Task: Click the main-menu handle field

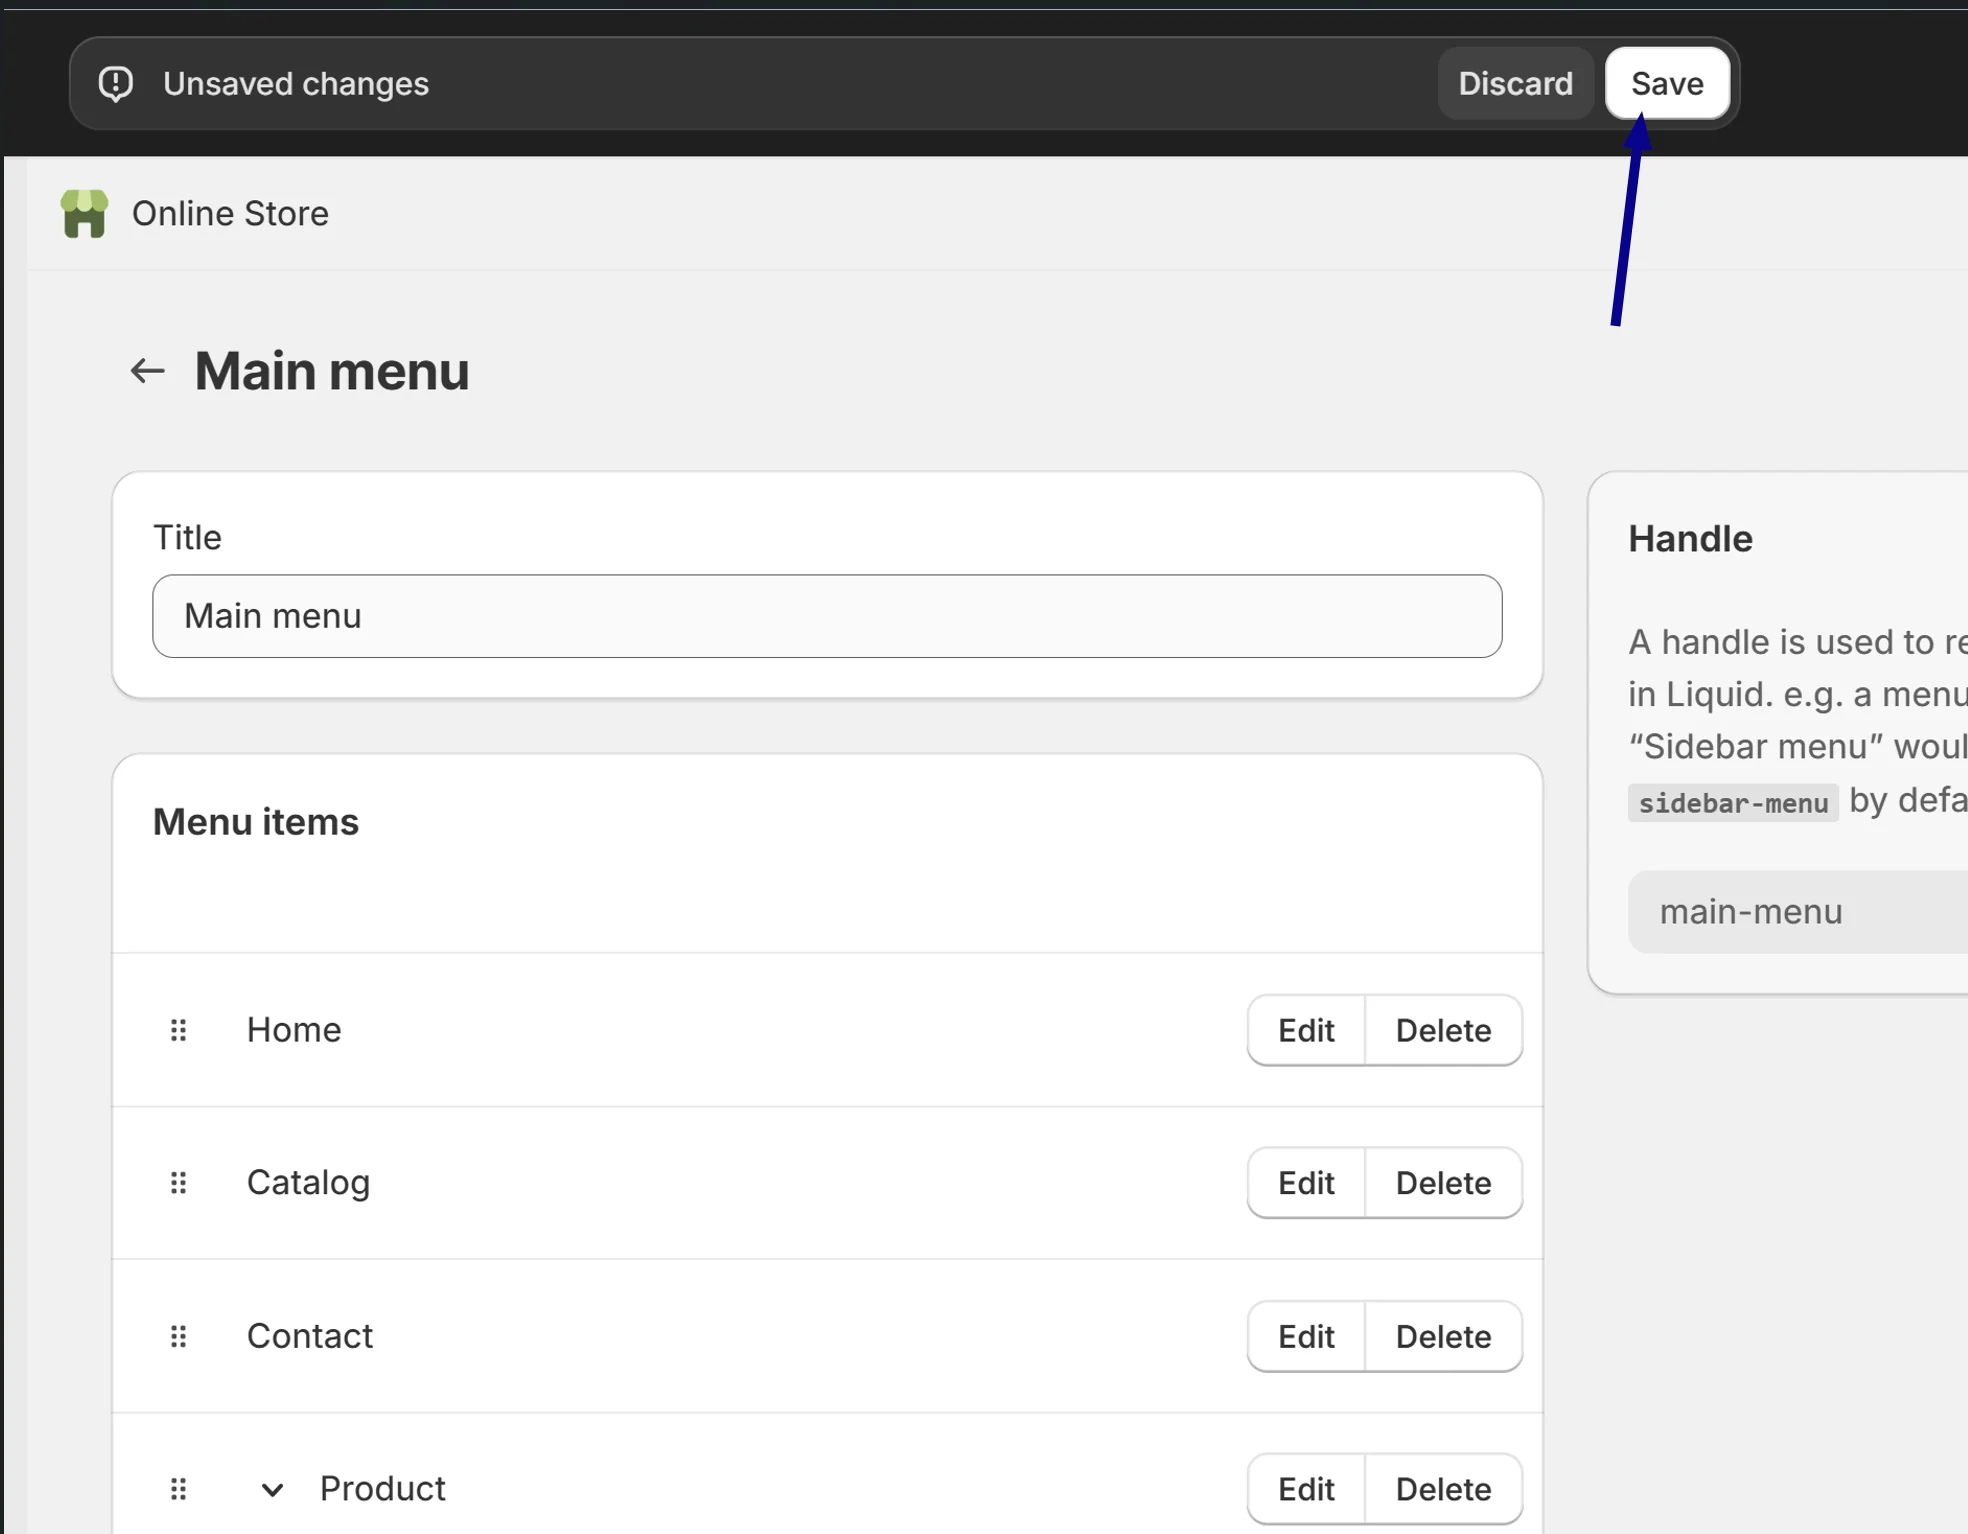Action: click(1797, 912)
